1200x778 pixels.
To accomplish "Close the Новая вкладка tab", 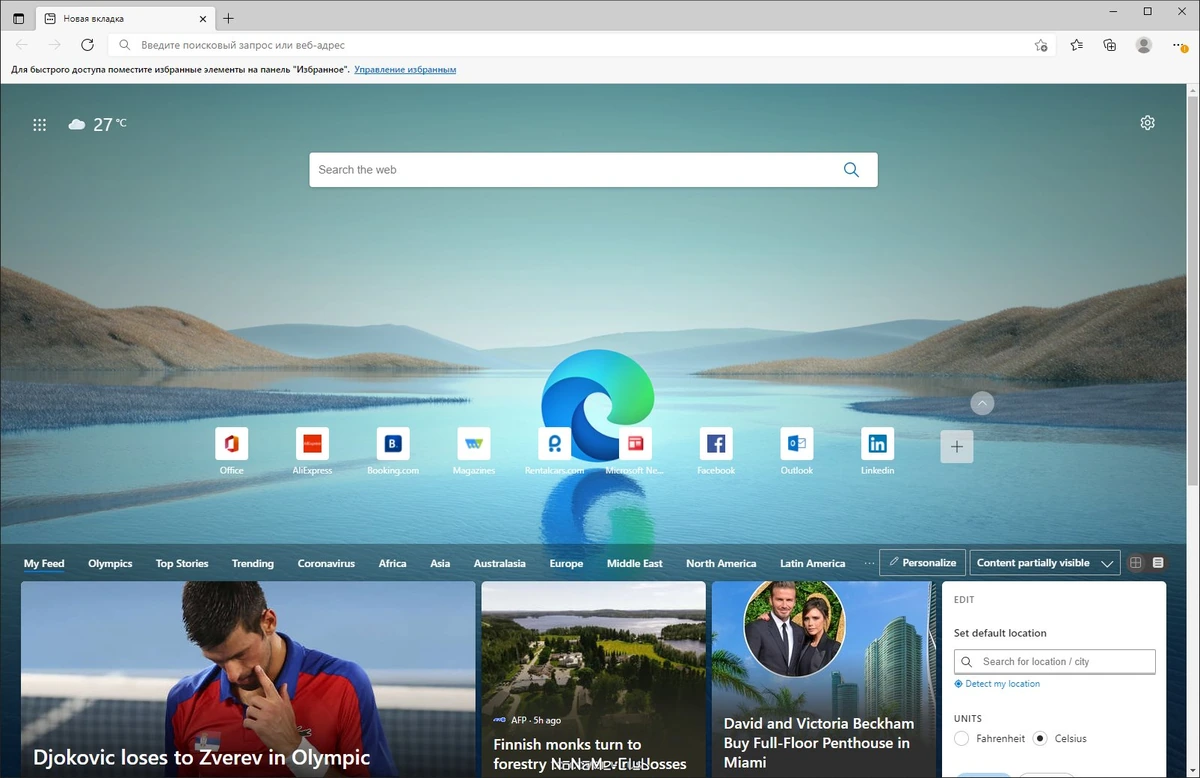I will click(204, 18).
